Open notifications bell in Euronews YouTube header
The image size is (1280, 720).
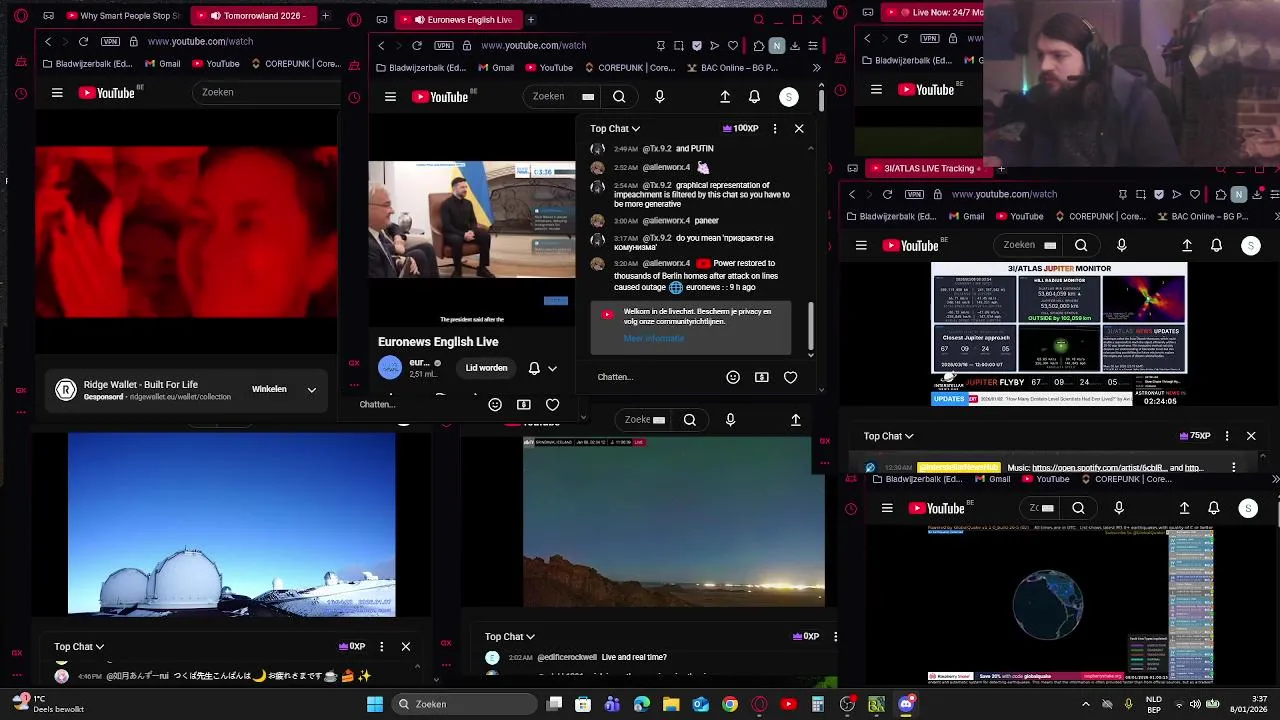tap(754, 97)
